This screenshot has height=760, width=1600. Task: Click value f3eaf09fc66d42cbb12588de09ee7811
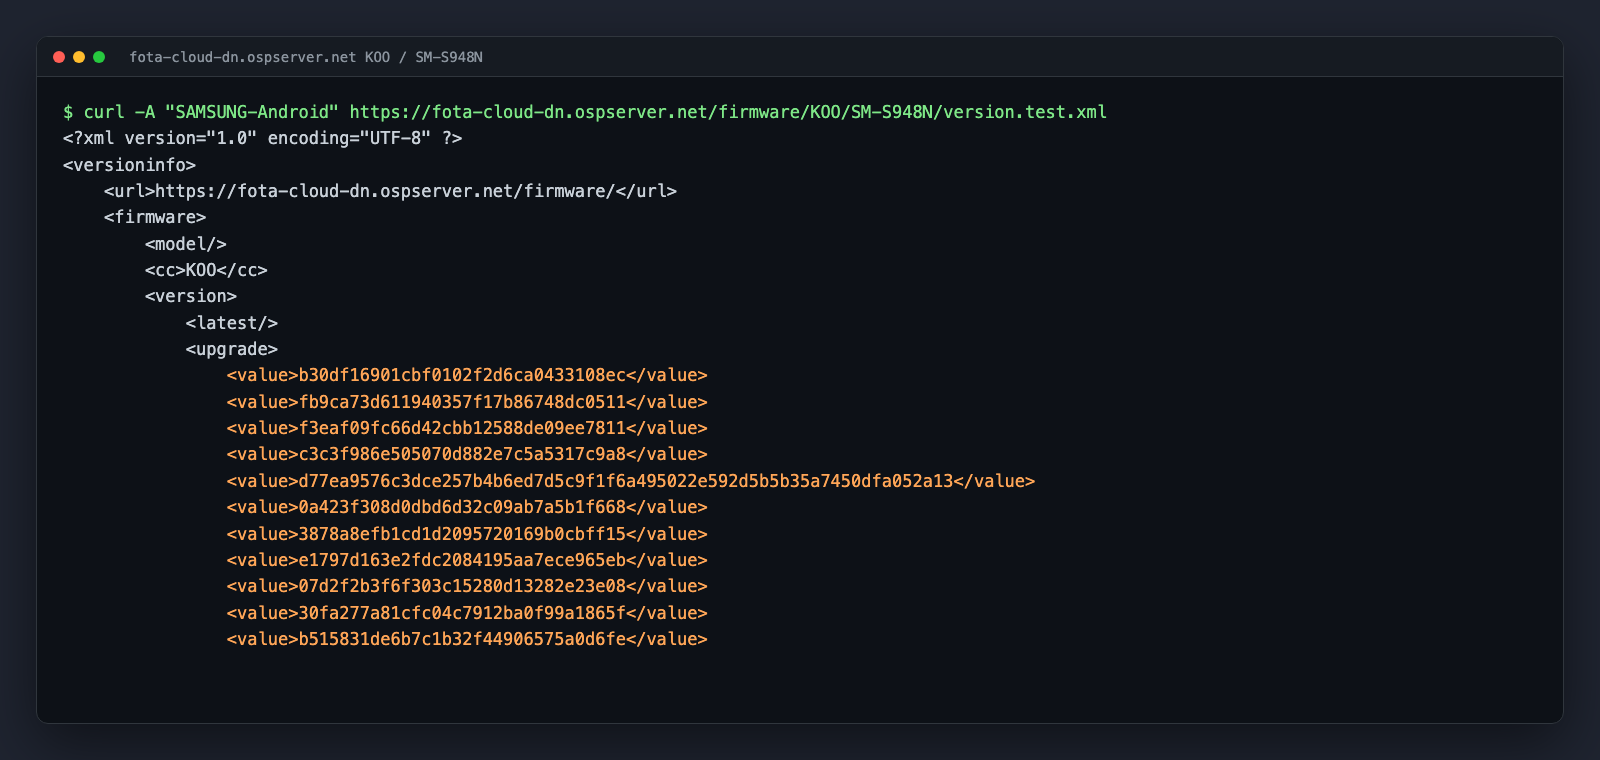click(467, 428)
